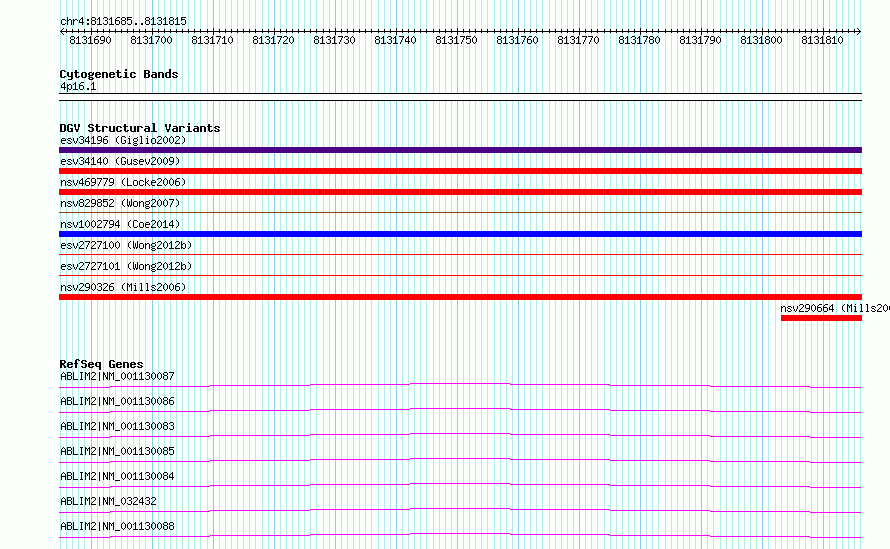Image resolution: width=890 pixels, height=549 pixels.
Task: Click the short red nsv290664 bar
Action: pos(821,318)
